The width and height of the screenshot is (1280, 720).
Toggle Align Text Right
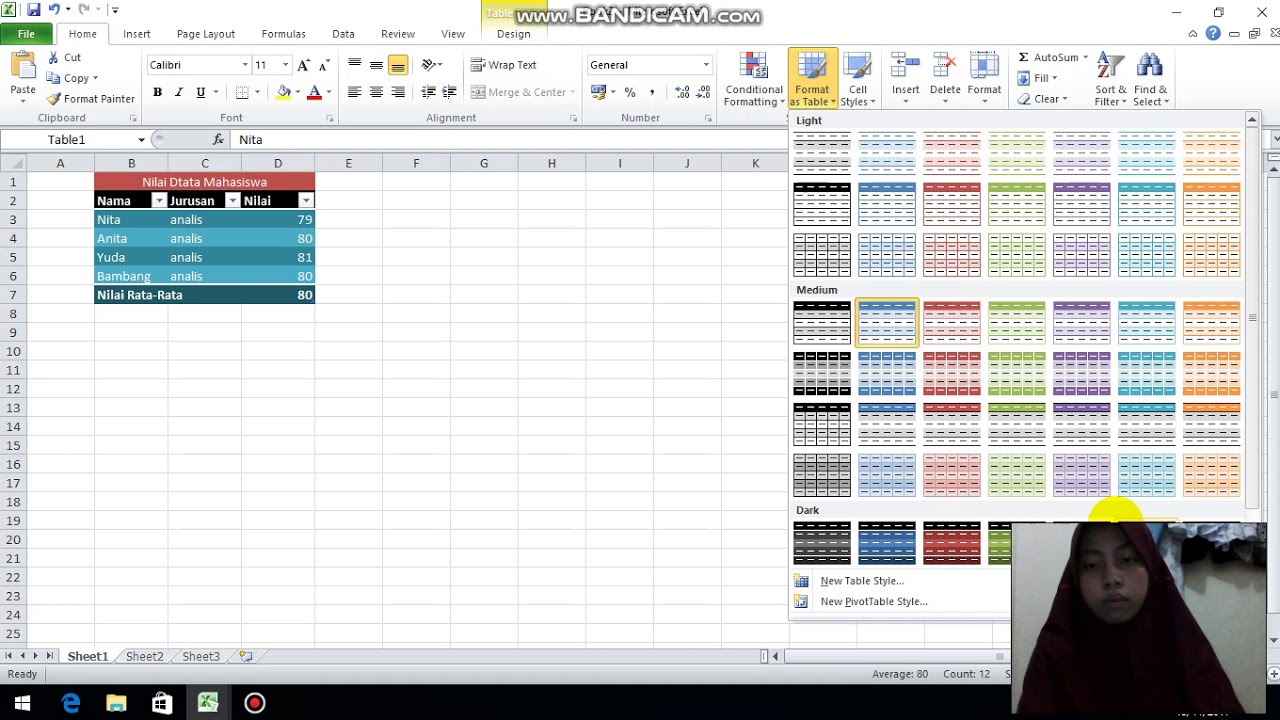[x=398, y=92]
